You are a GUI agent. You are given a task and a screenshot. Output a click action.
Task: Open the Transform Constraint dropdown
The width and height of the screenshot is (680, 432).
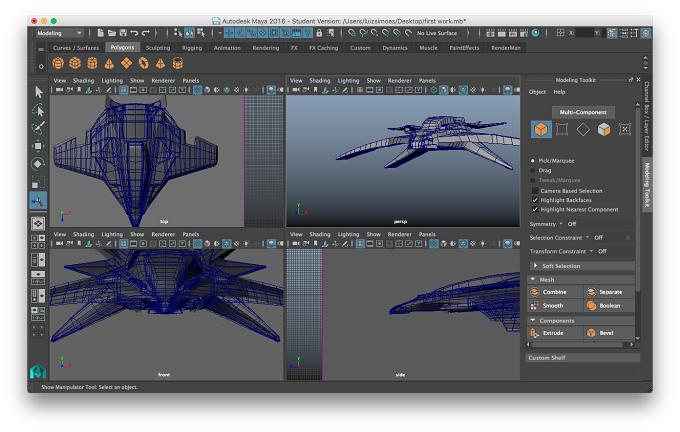[591, 251]
